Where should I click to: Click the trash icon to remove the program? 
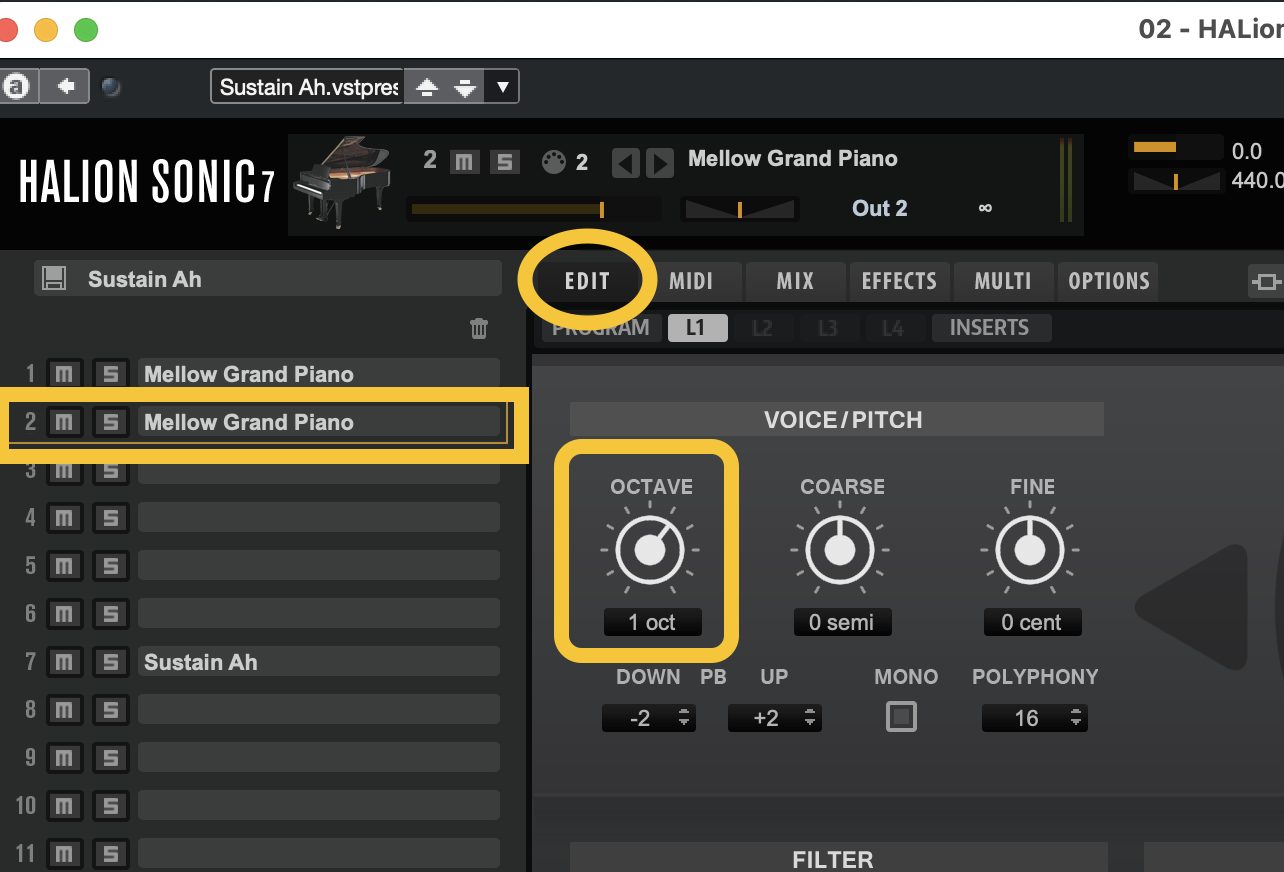click(x=479, y=328)
